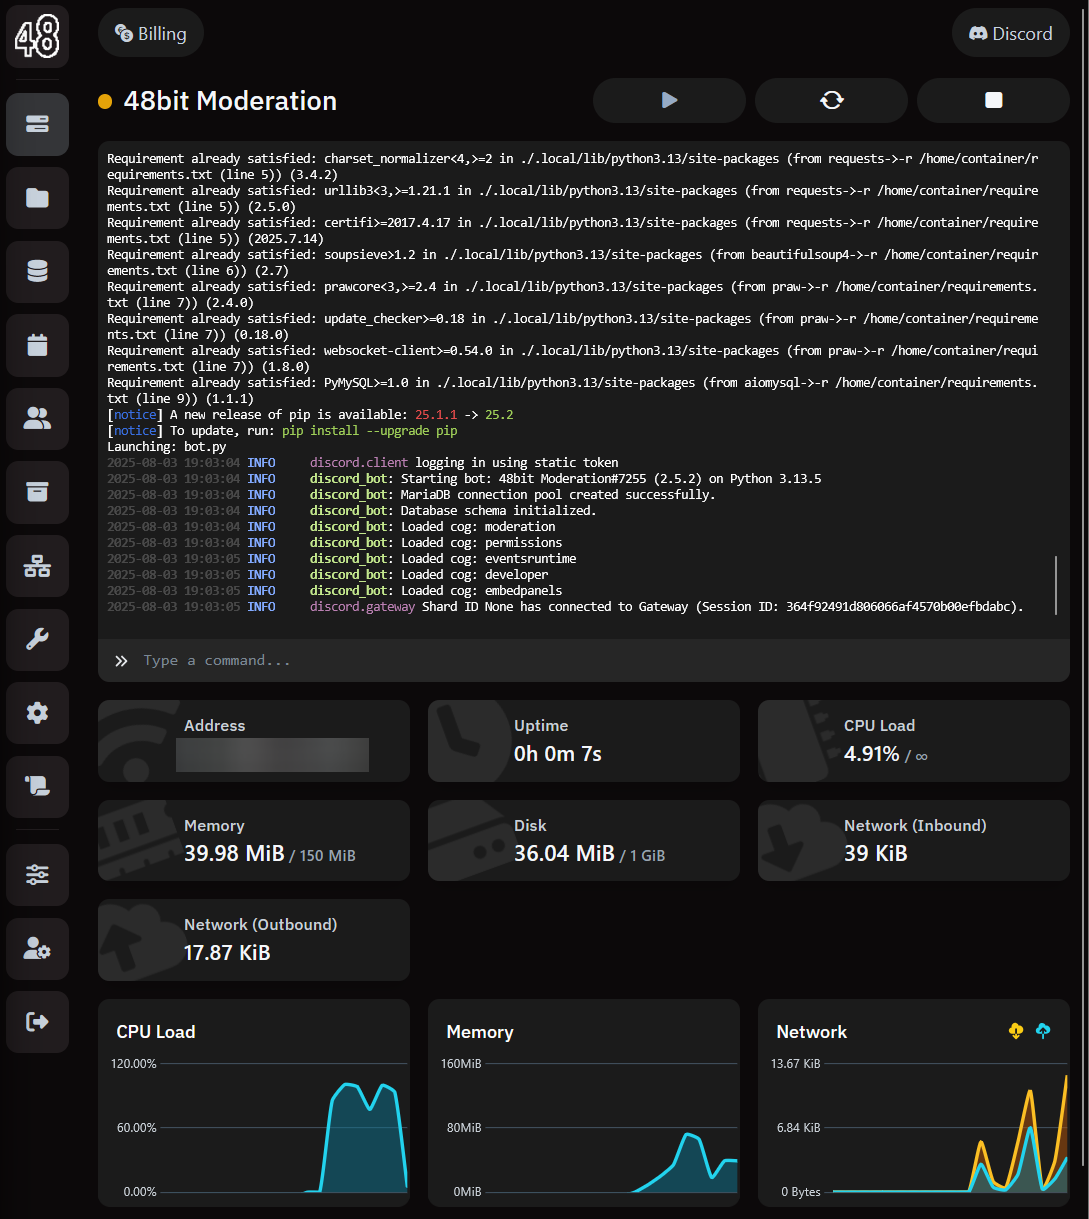
Task: Click the cyan upload icon in Network chart
Action: [1043, 1031]
